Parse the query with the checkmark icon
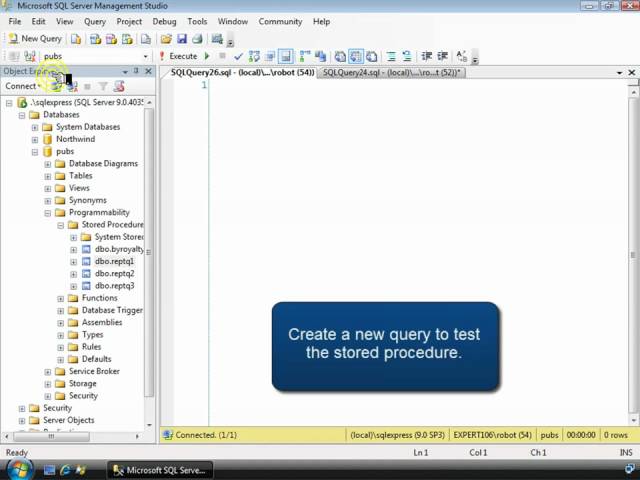640x480 pixels. [x=239, y=56]
